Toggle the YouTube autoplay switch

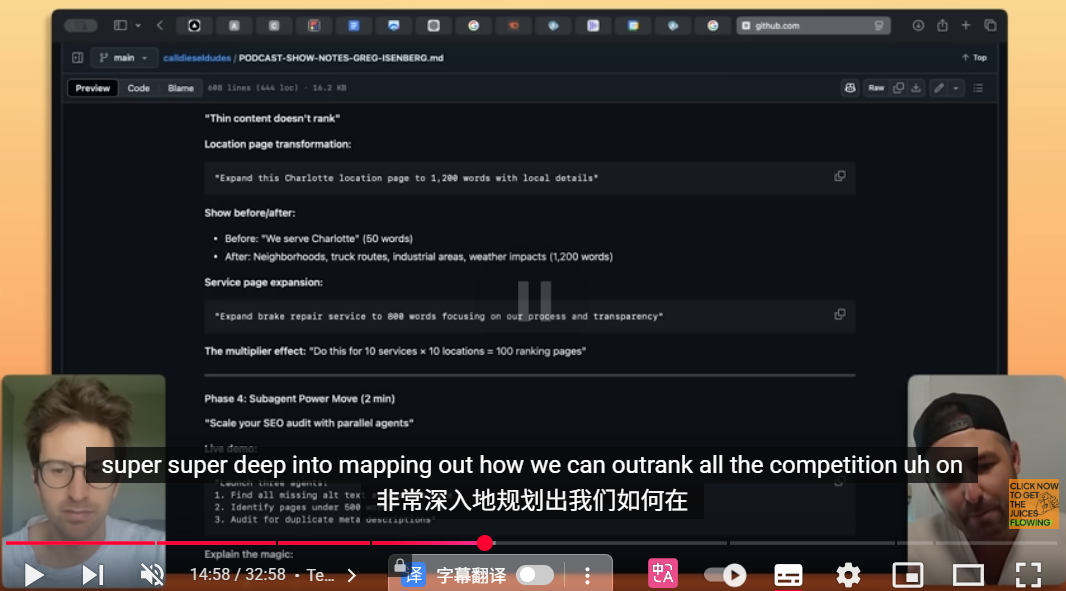click(x=725, y=575)
